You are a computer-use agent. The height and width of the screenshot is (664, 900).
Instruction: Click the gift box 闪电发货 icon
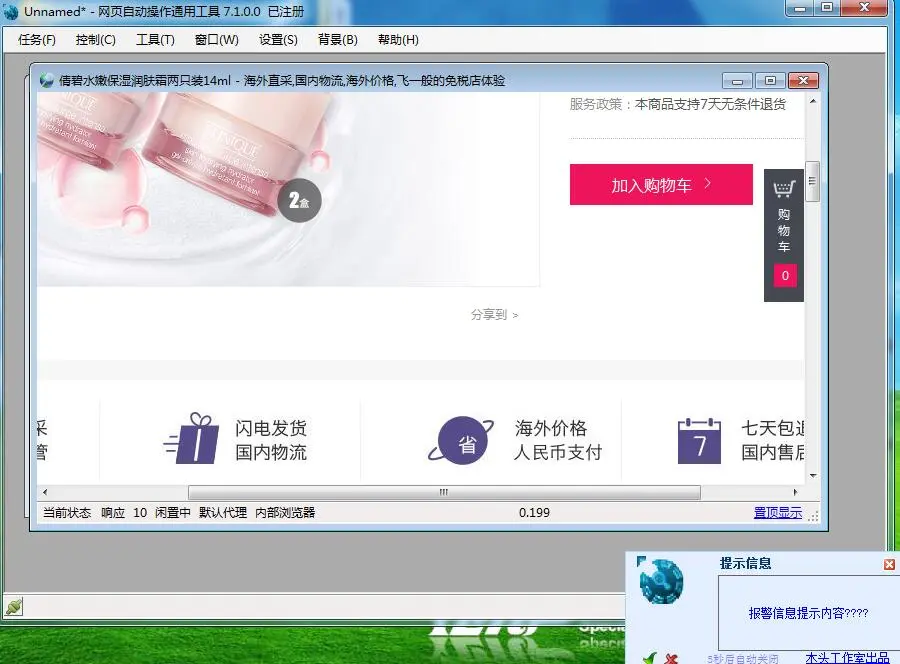point(192,438)
